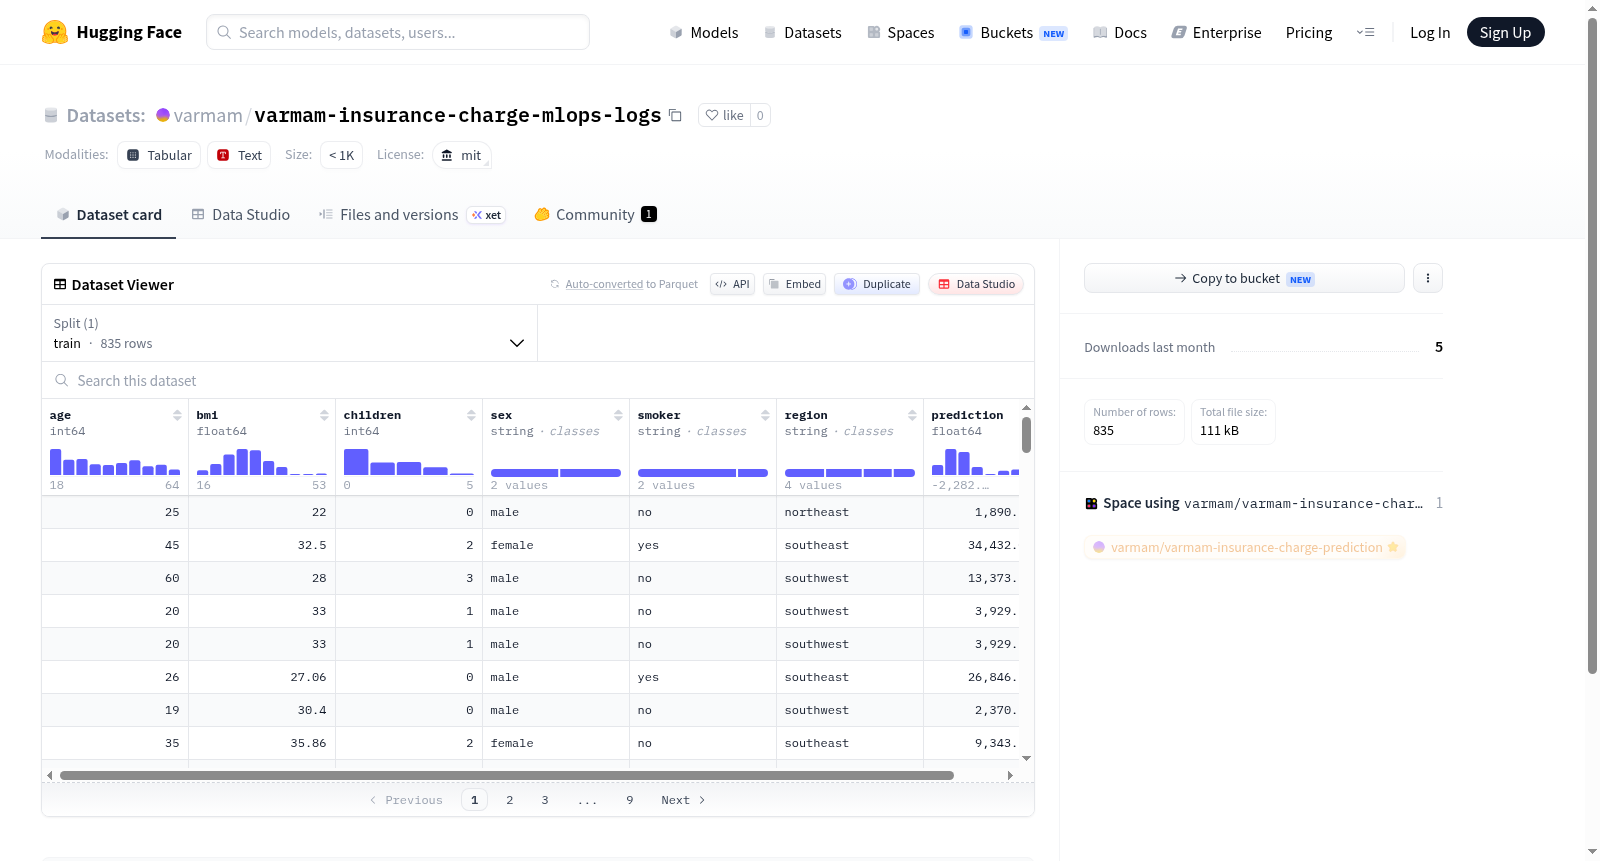The height and width of the screenshot is (861, 1600).
Task: Click the Sign Up button
Action: pos(1505,32)
